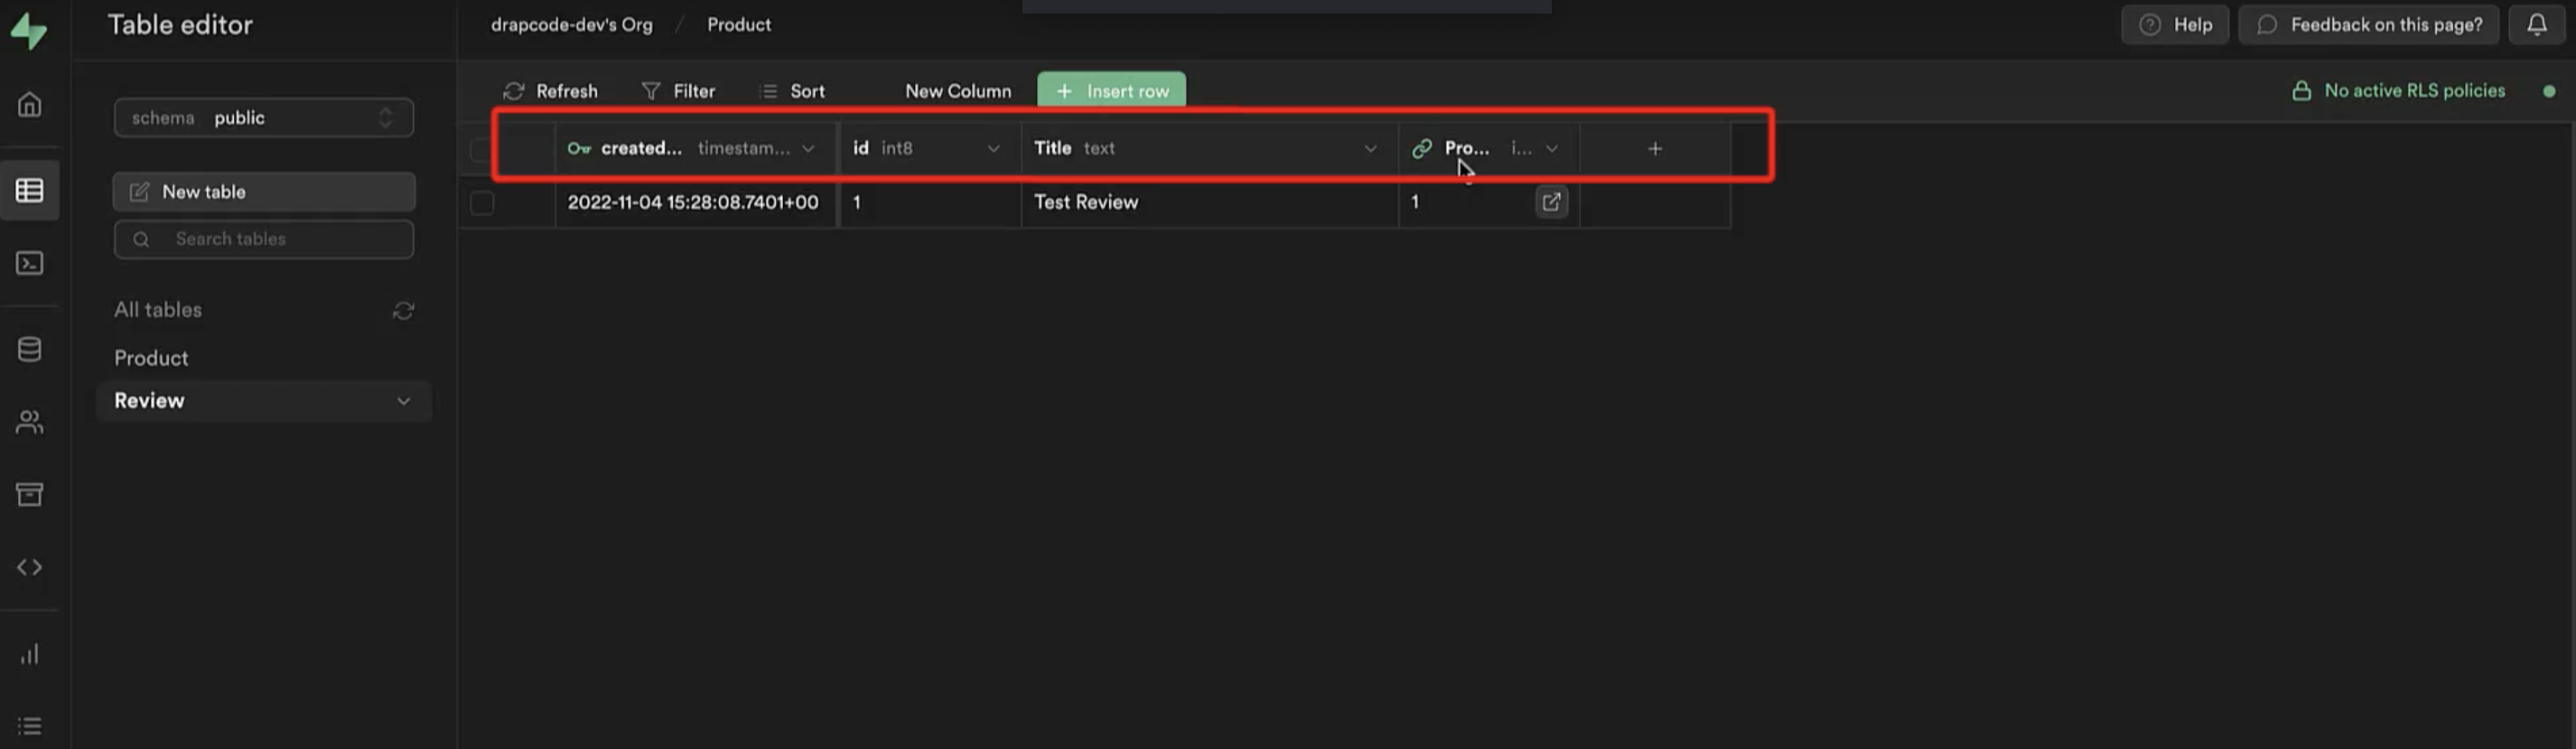Click No active RLS policies indicator
2576x749 pixels.
2398,91
